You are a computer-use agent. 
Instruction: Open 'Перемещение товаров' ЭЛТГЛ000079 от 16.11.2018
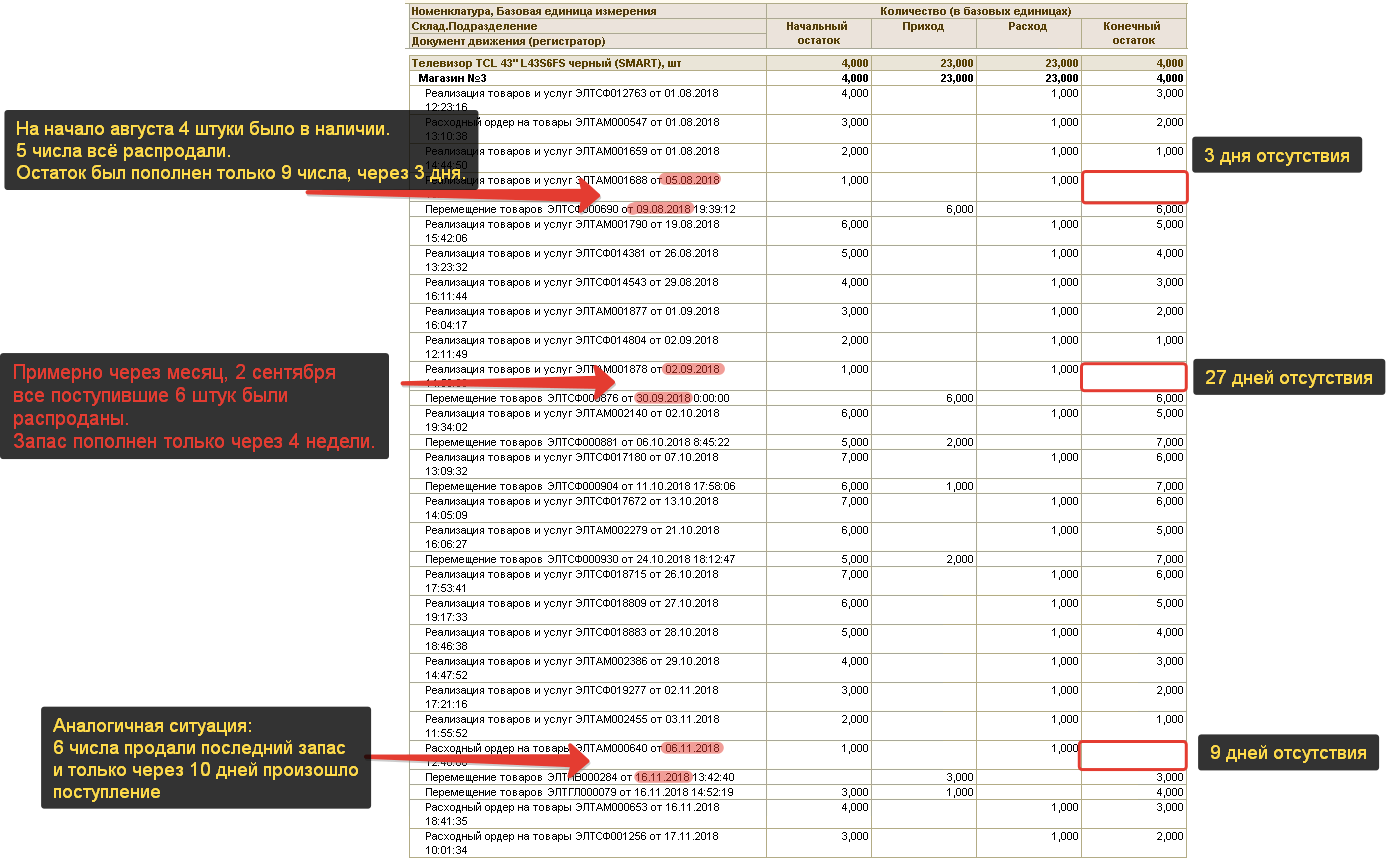[580, 792]
